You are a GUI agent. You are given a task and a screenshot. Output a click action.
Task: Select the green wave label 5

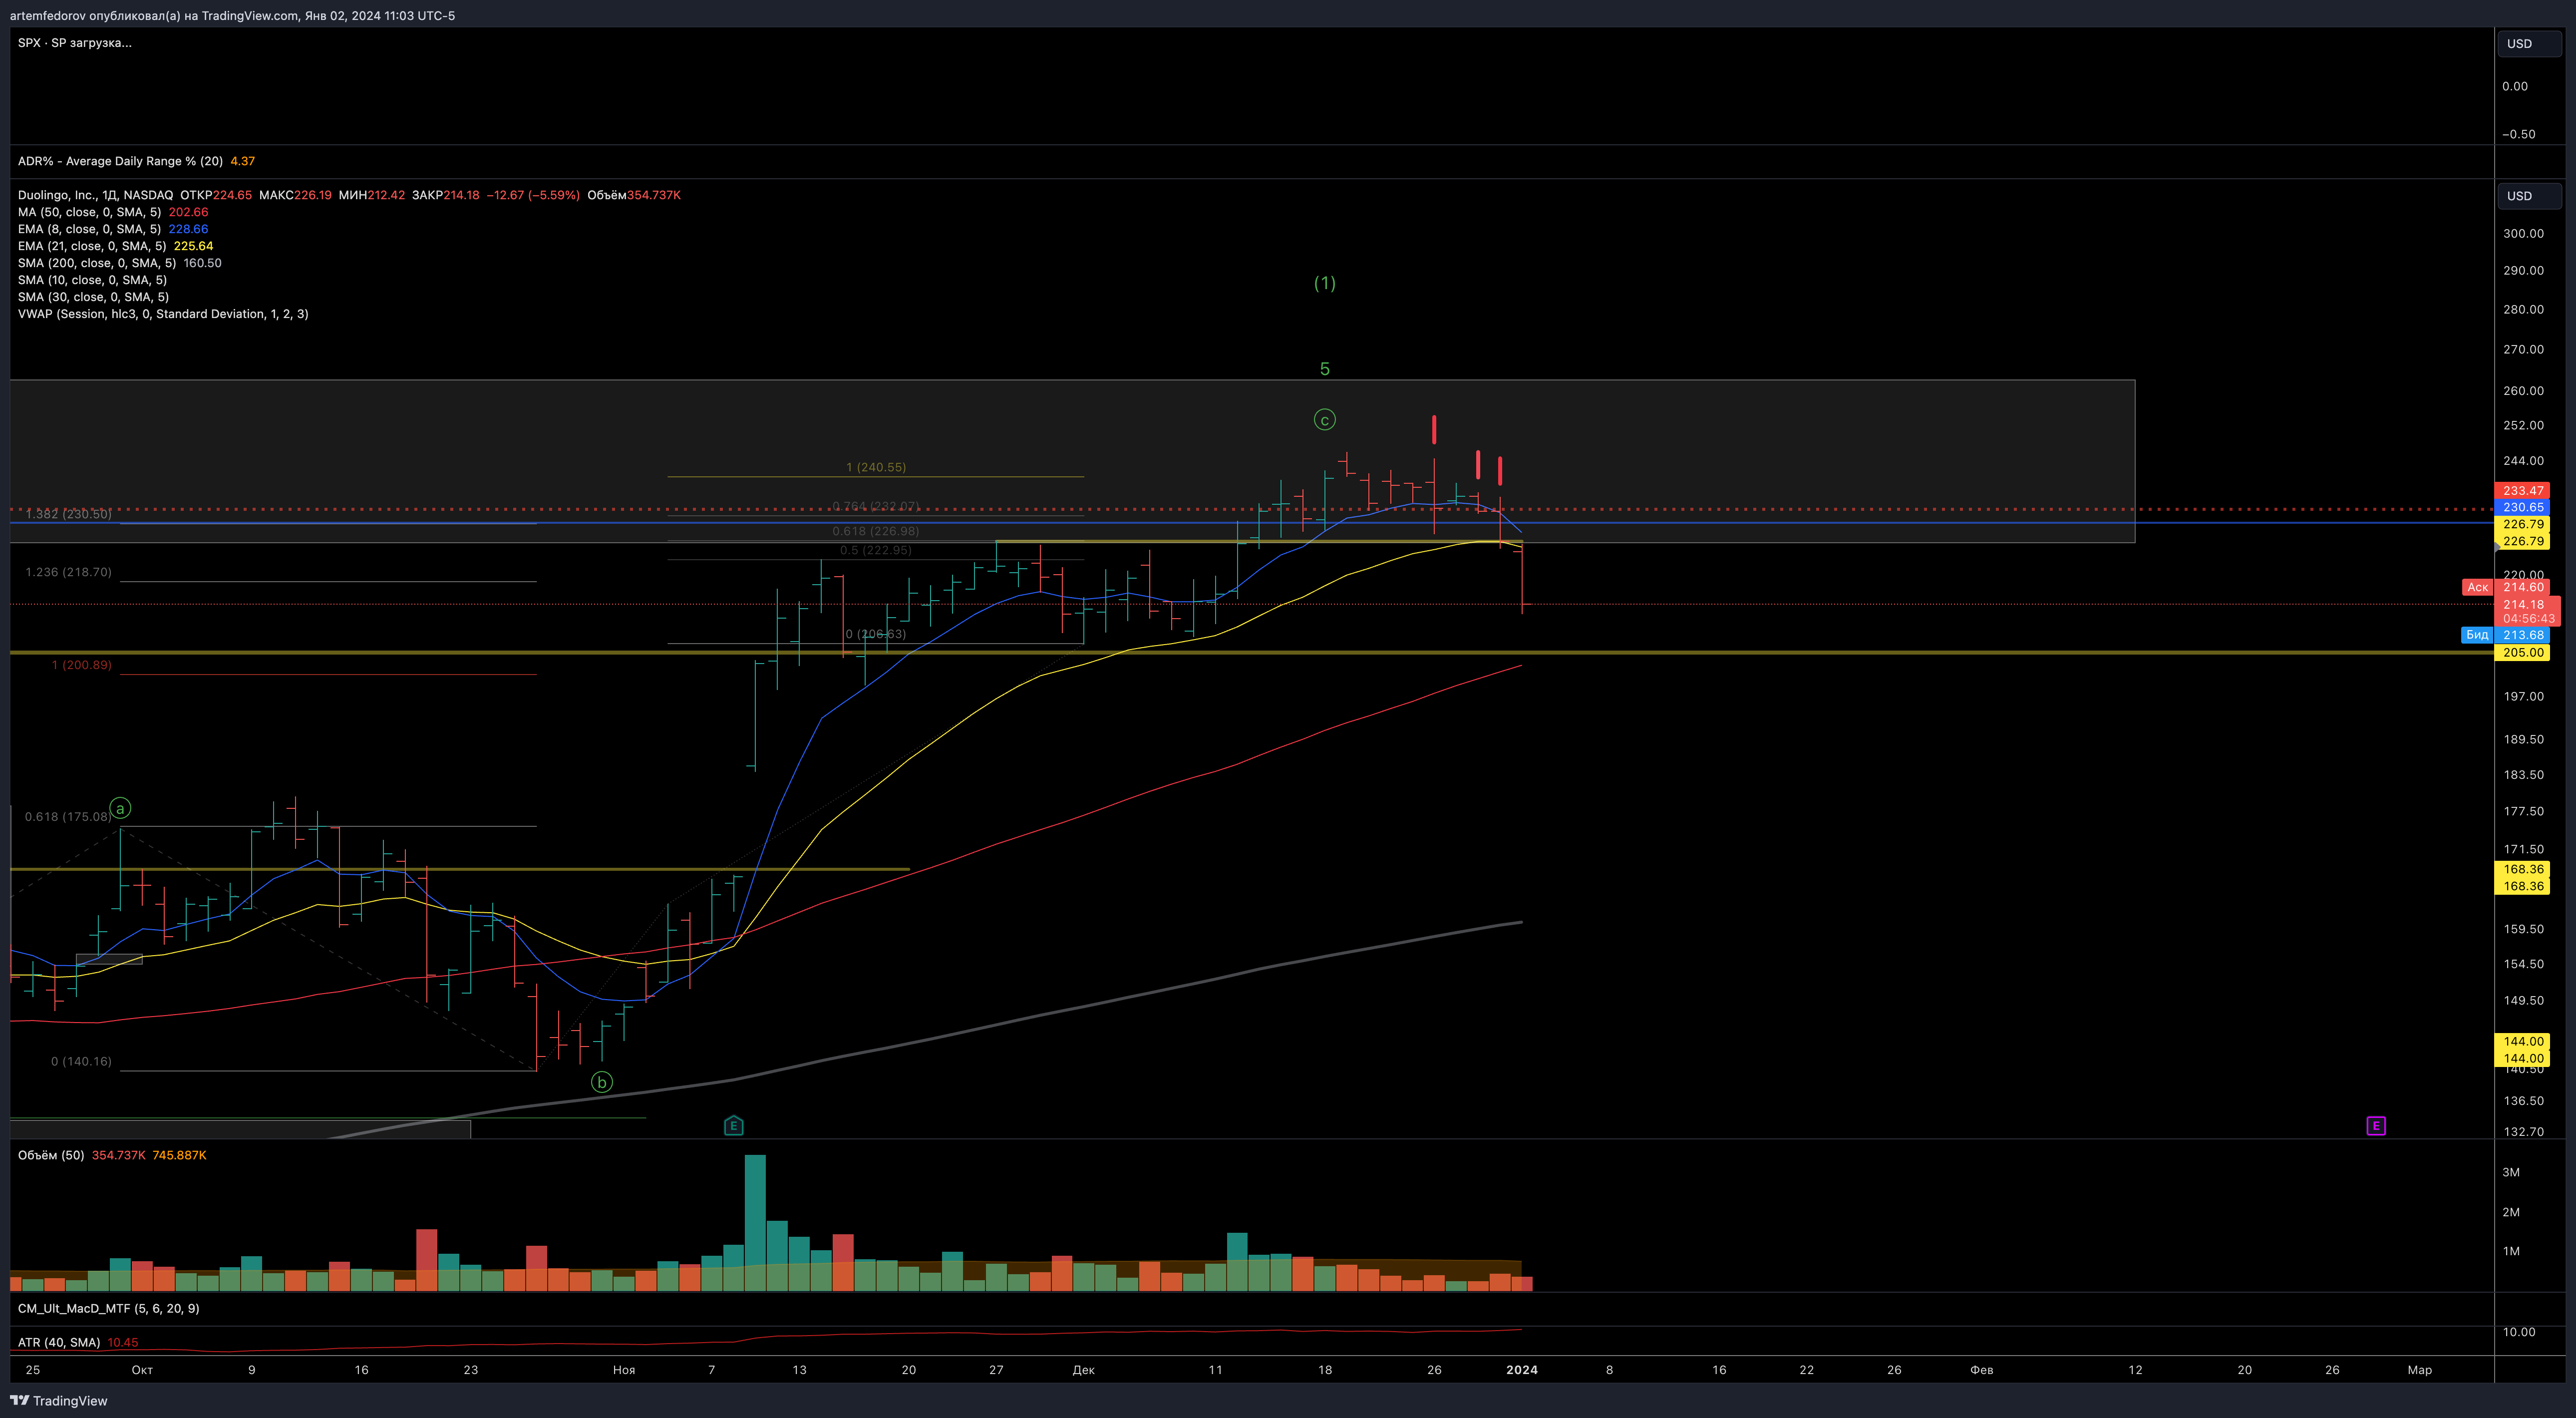(1325, 369)
